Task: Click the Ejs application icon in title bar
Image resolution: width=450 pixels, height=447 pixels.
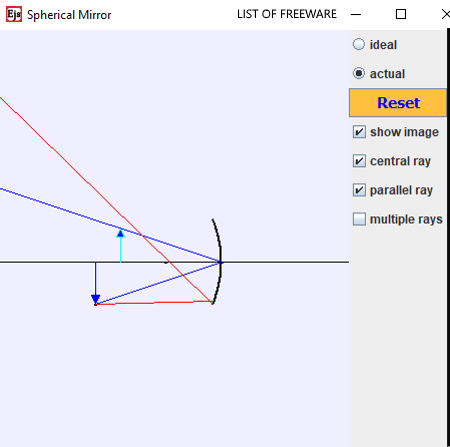Action: [14, 14]
